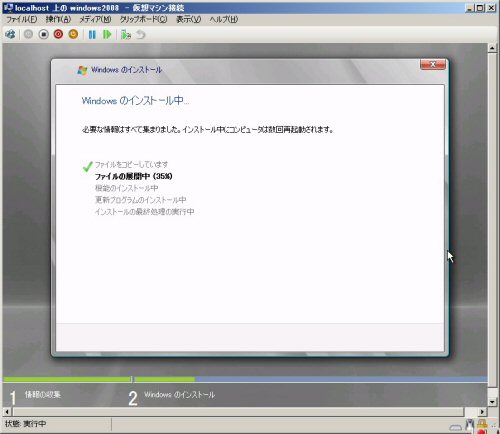Shut down the VM using the red power icon

pos(58,34)
